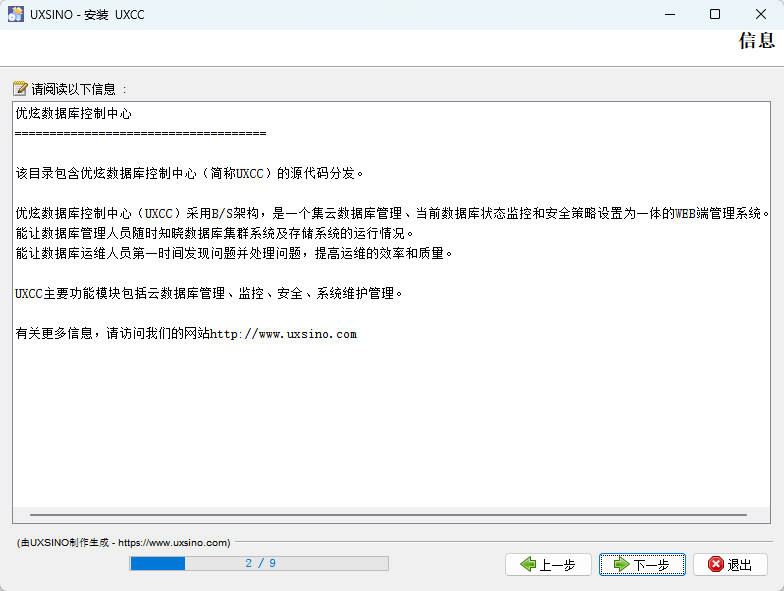The image size is (784, 591).
Task: Click the green left arrow on 上一步
Action: pyautogui.click(x=528, y=565)
